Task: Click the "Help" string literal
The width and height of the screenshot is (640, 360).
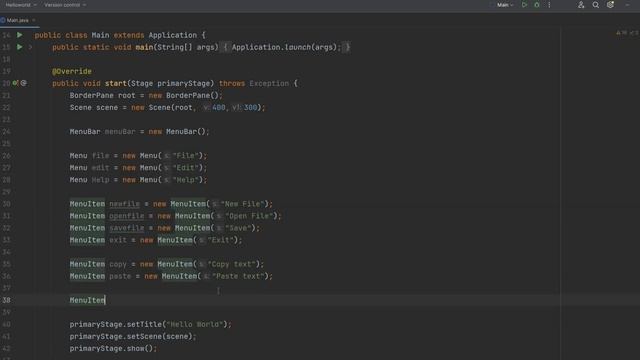Action: (186, 180)
